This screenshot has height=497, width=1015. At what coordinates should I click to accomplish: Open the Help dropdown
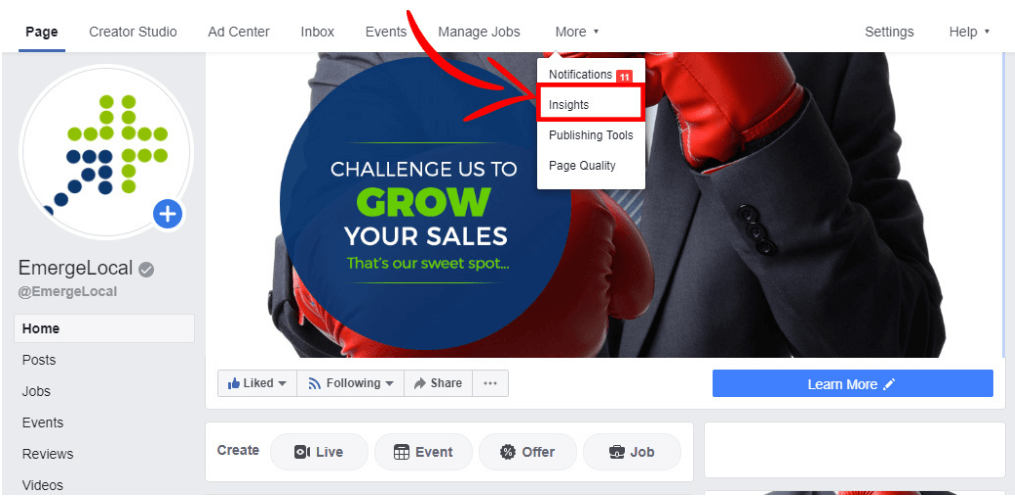[969, 32]
